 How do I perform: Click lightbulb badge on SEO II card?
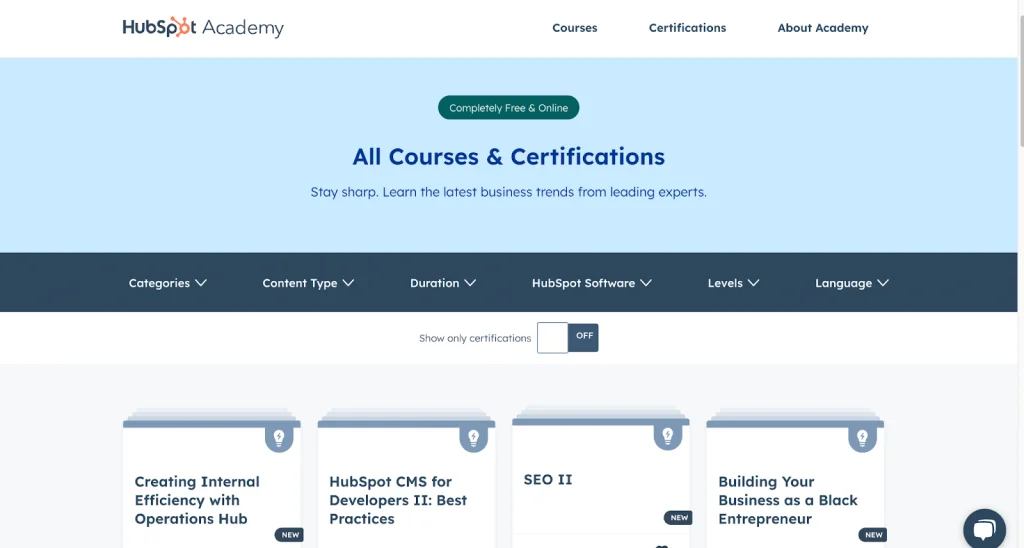667,436
